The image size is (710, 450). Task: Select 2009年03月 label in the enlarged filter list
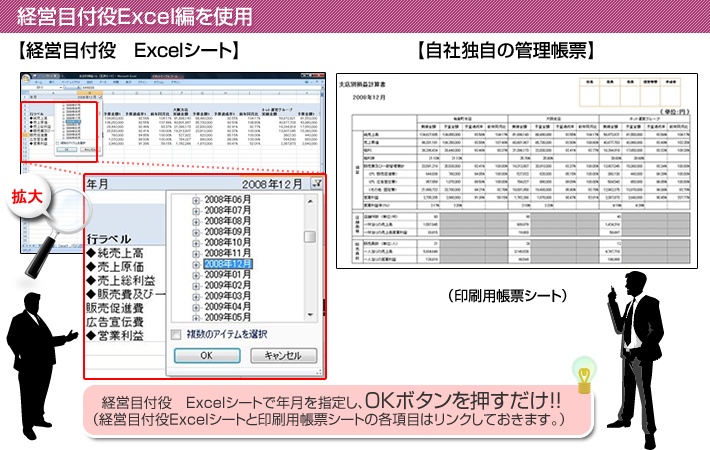click(x=227, y=296)
